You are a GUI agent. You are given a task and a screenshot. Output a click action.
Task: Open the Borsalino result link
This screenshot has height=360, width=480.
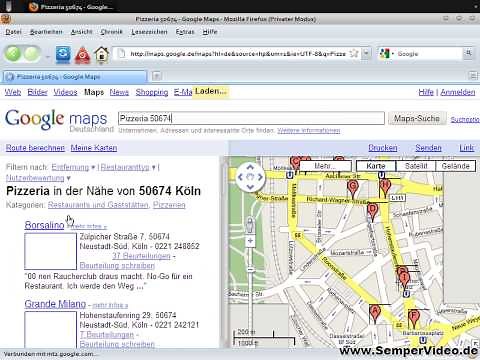point(44,225)
